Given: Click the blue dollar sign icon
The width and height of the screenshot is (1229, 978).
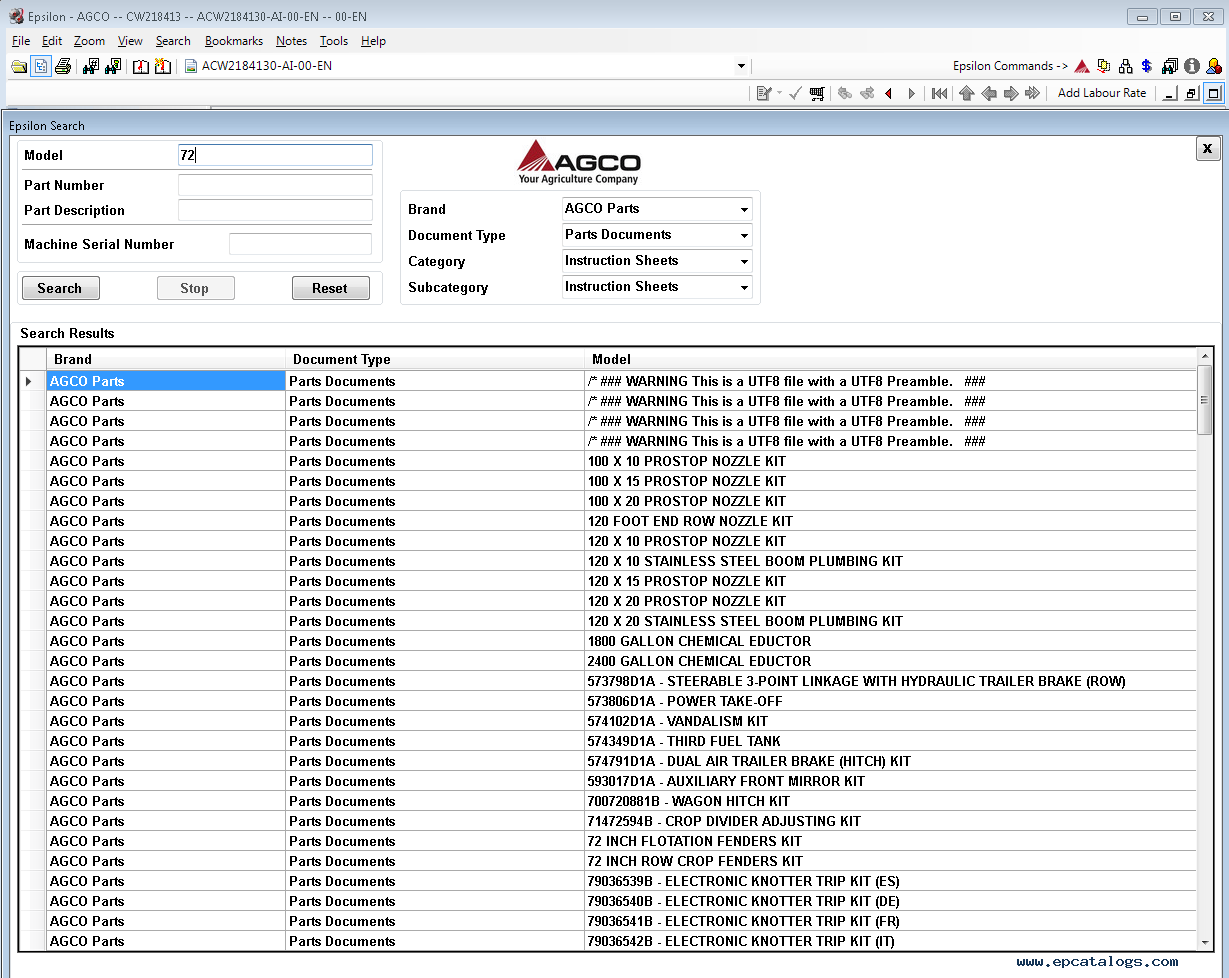Looking at the screenshot, I should 1146,66.
